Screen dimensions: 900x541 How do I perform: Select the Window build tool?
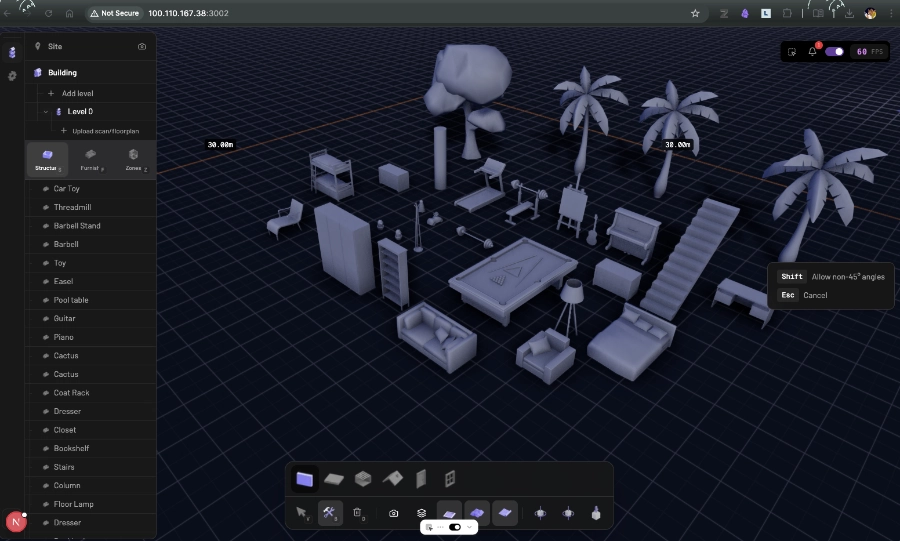coord(449,478)
